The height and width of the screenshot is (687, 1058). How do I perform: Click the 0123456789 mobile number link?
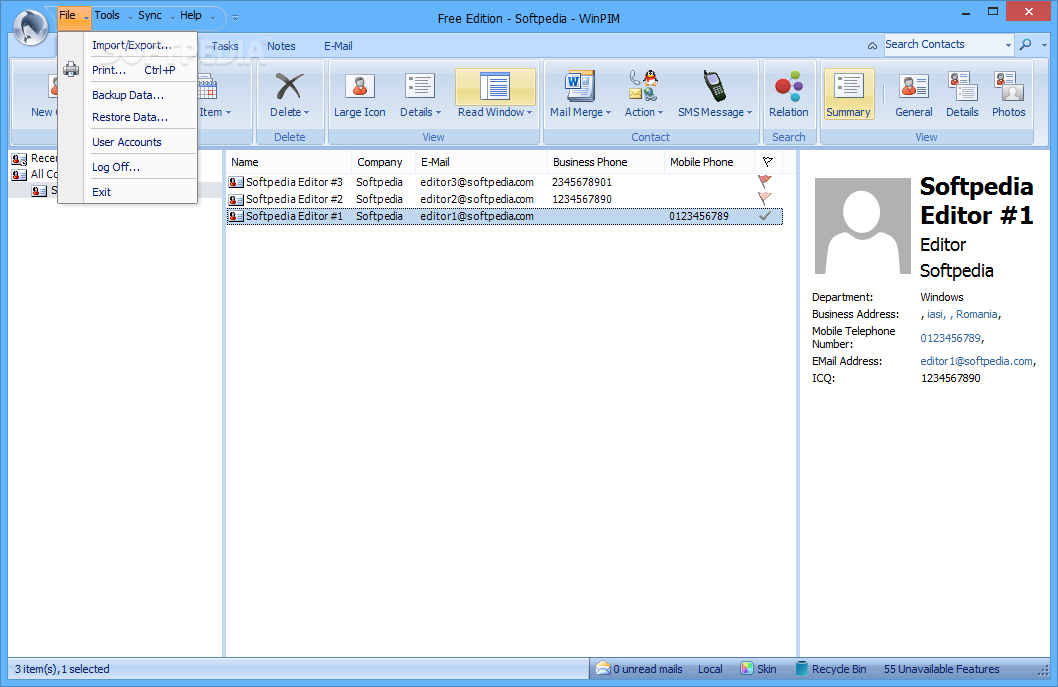(x=950, y=337)
